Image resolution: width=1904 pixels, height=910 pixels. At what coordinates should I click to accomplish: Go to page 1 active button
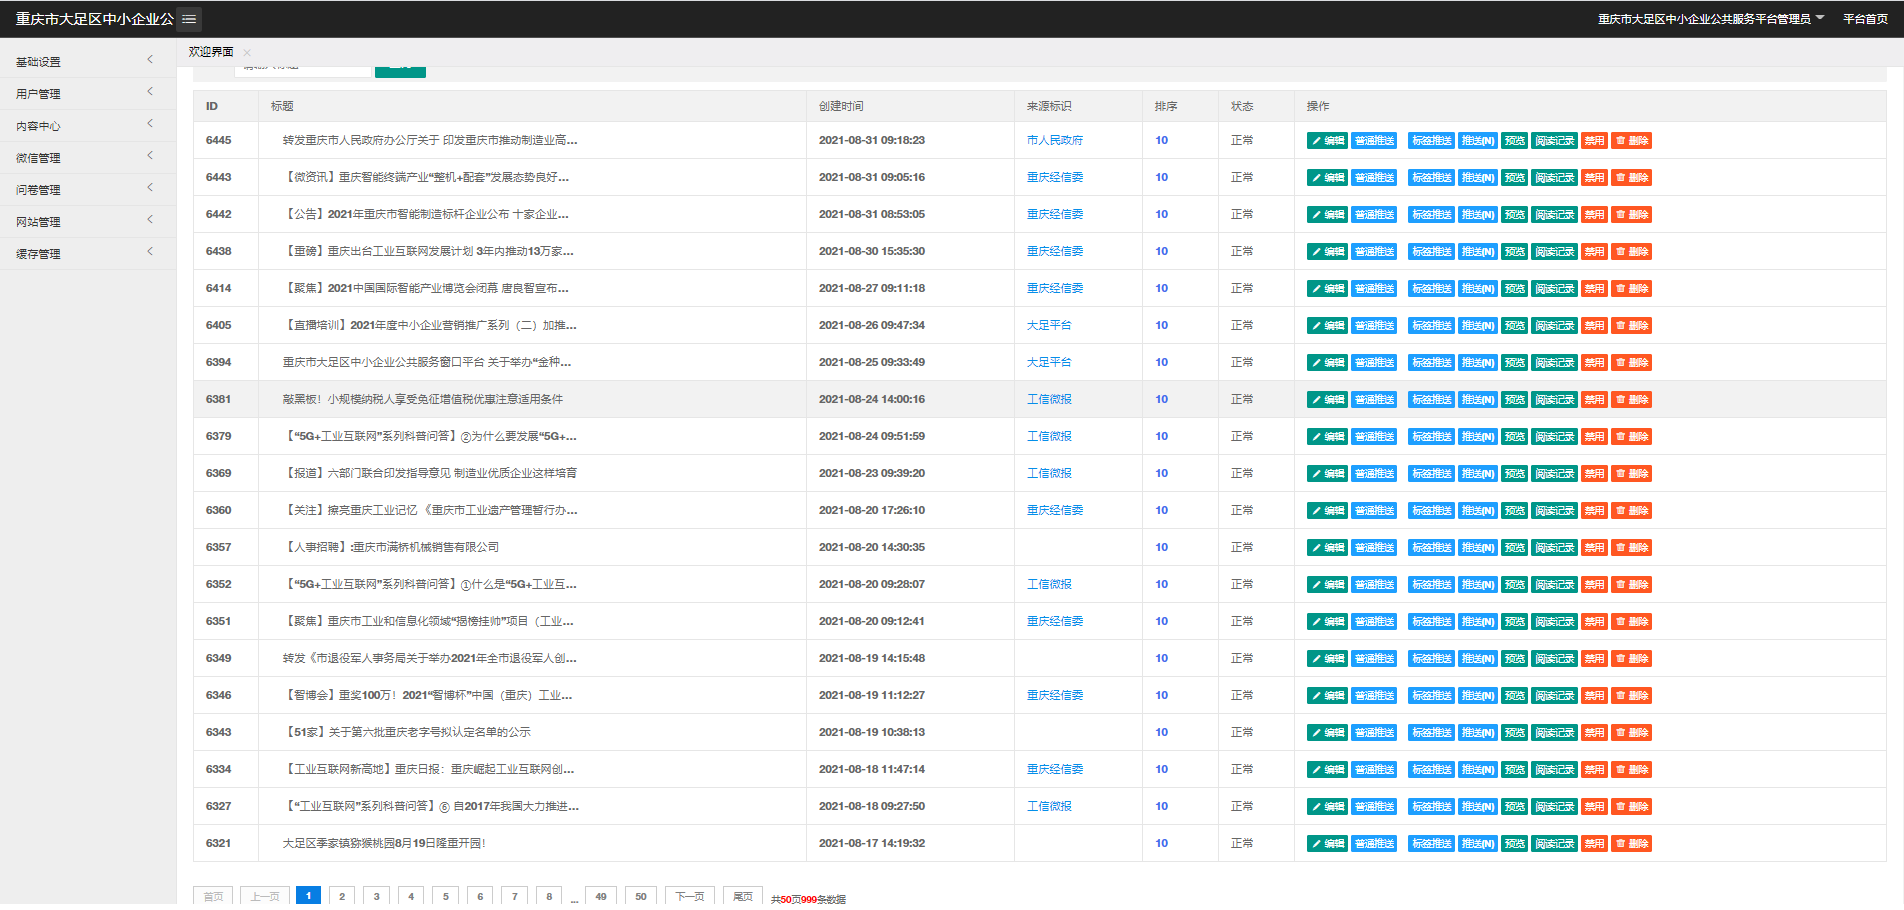tap(308, 897)
